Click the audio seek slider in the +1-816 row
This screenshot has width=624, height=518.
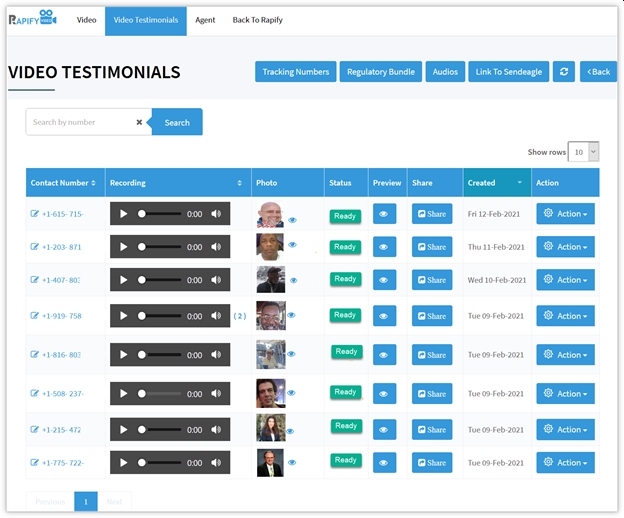(160, 355)
